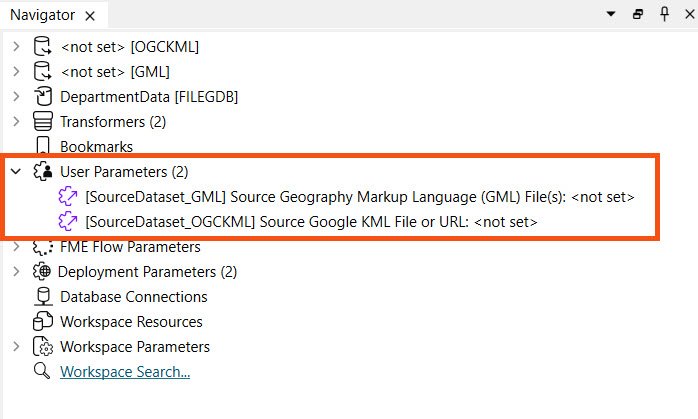The width and height of the screenshot is (698, 419).
Task: Click the Workspace Resources icon
Action: 42,322
